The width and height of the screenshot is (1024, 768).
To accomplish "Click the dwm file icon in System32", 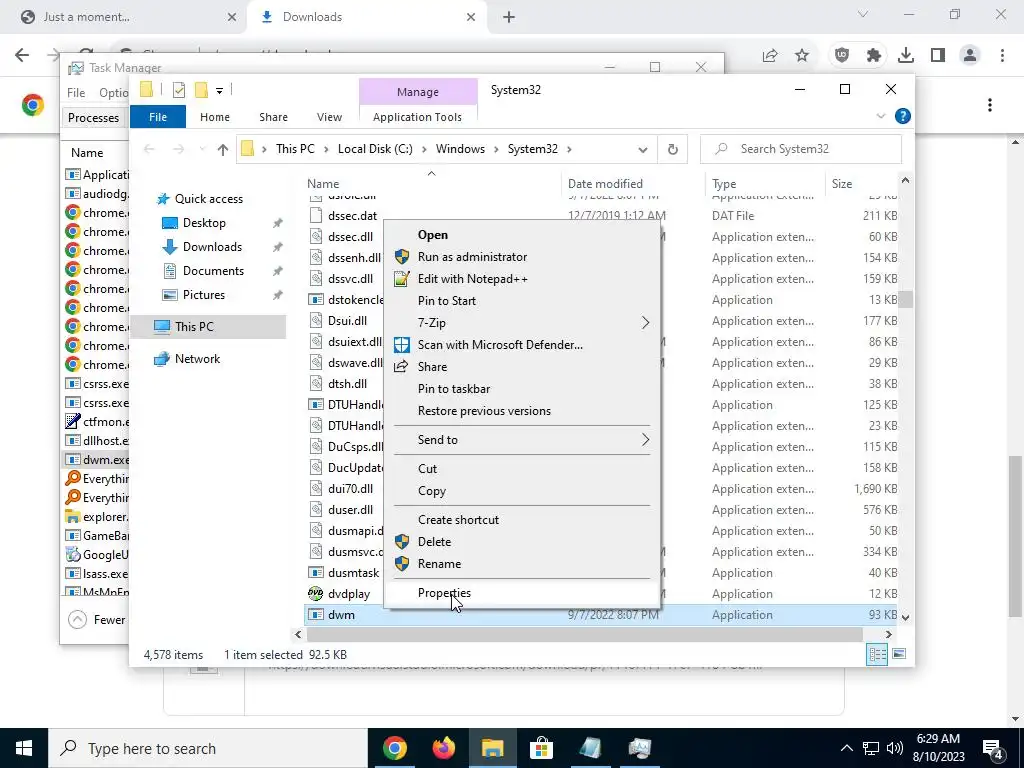I will pyautogui.click(x=315, y=615).
